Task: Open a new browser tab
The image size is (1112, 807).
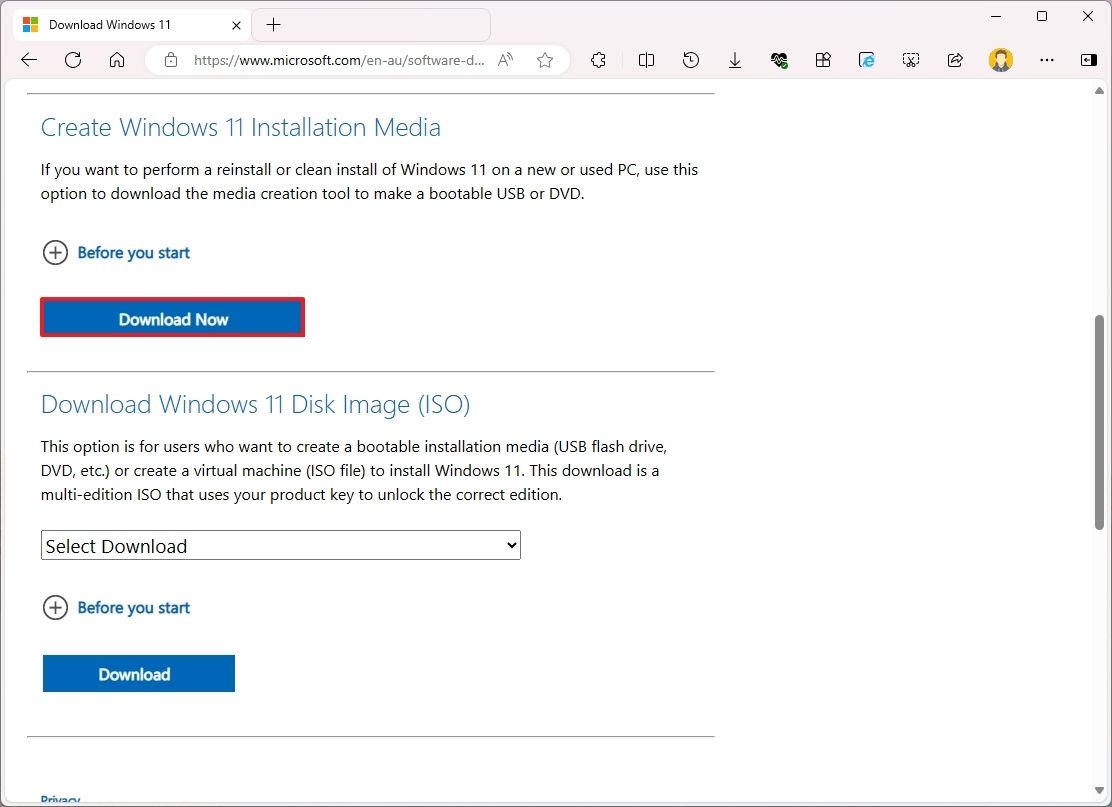Action: click(x=273, y=24)
